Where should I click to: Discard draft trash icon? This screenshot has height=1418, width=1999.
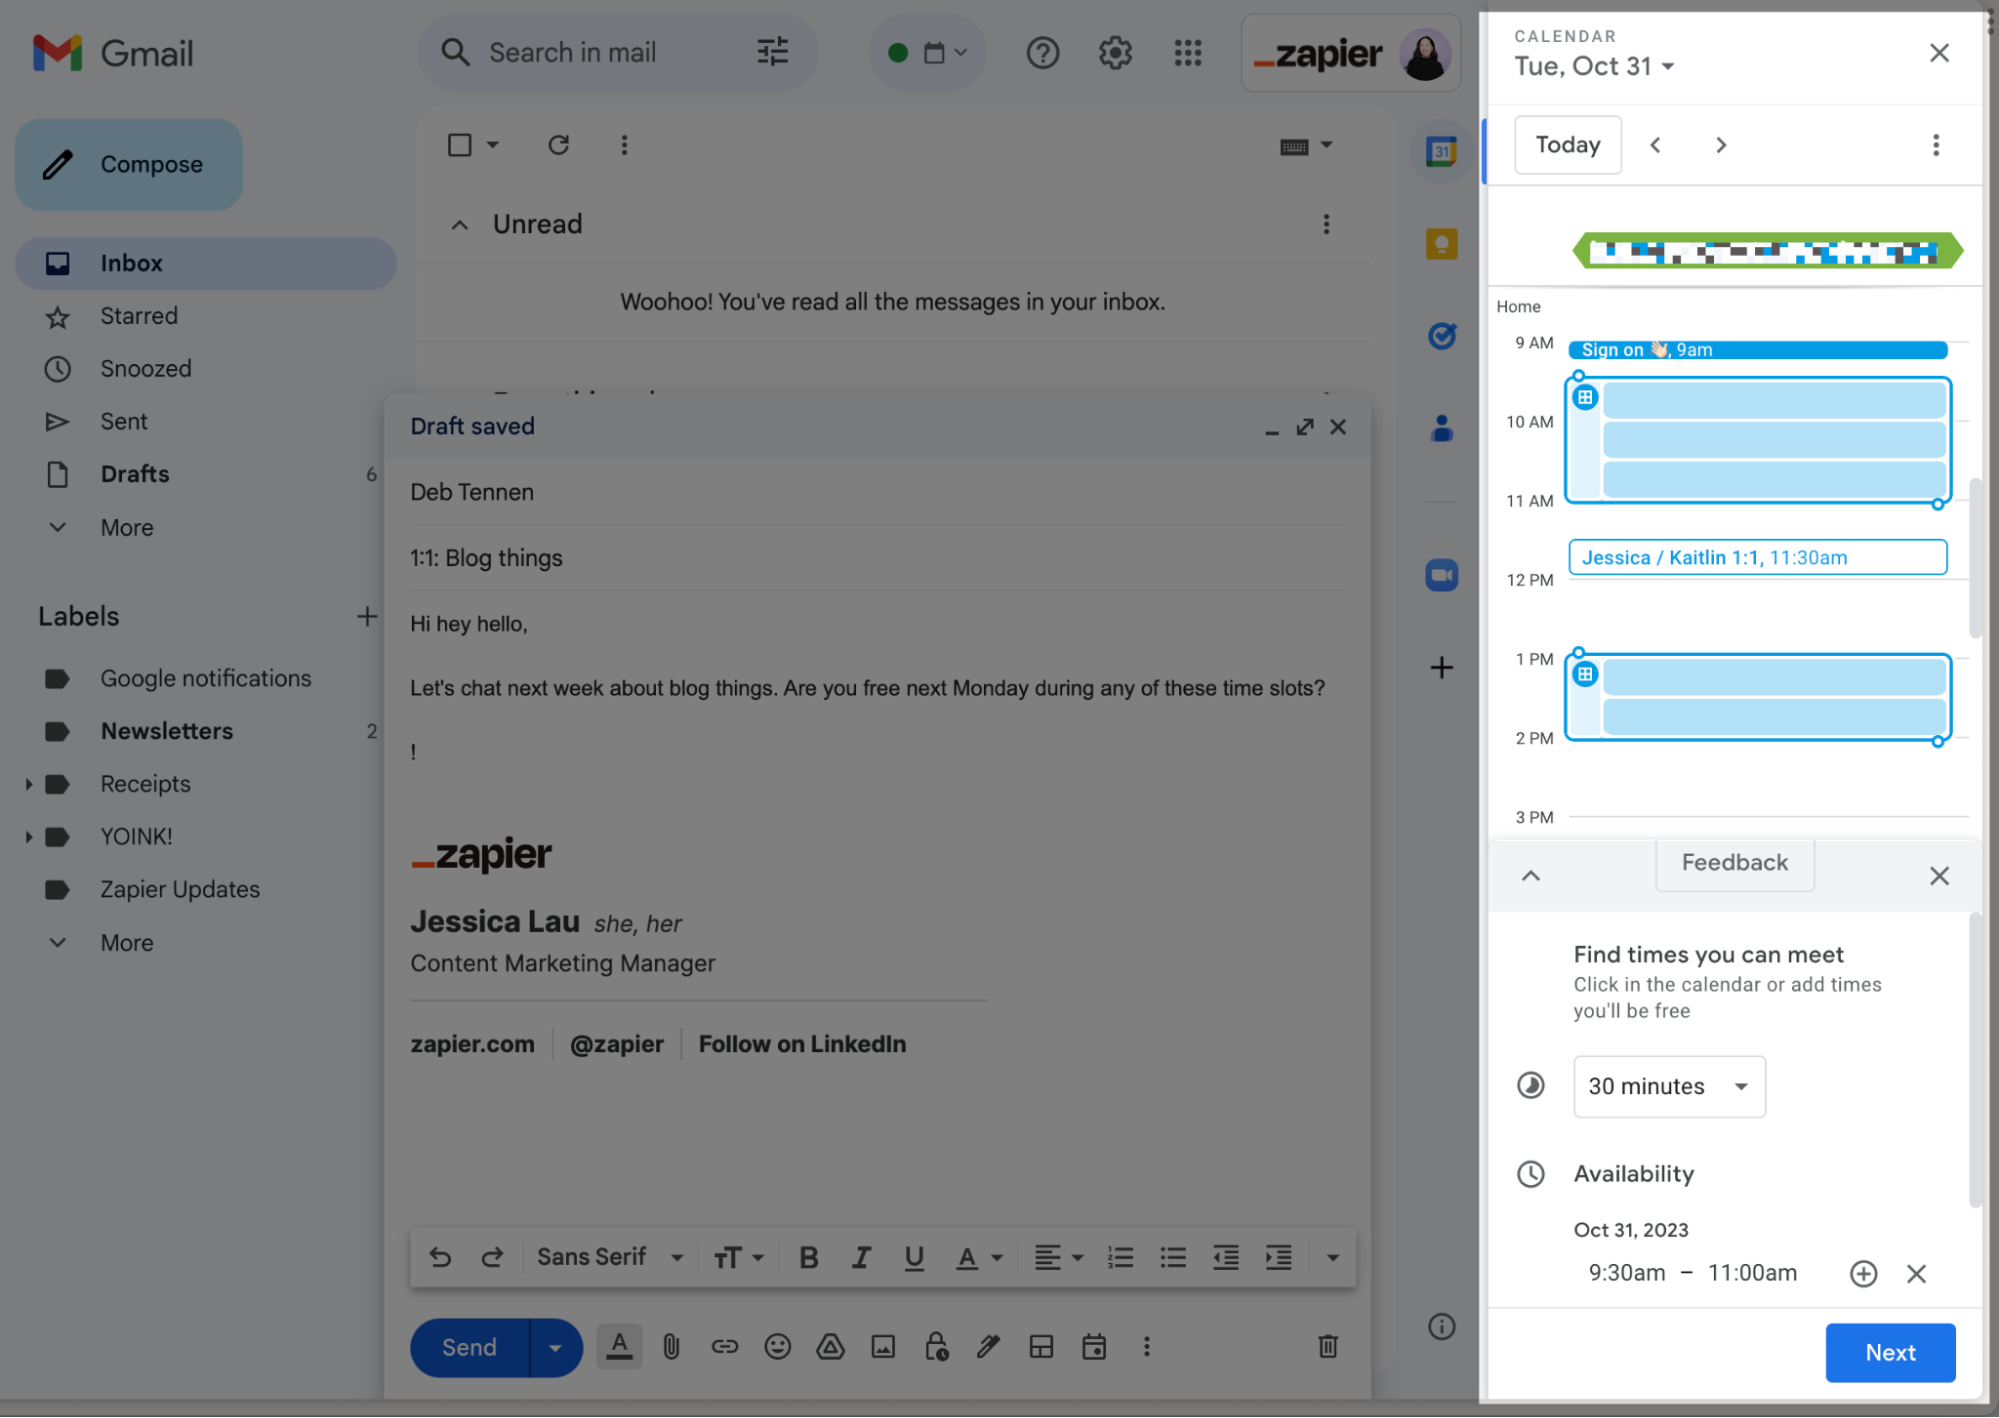point(1327,1348)
